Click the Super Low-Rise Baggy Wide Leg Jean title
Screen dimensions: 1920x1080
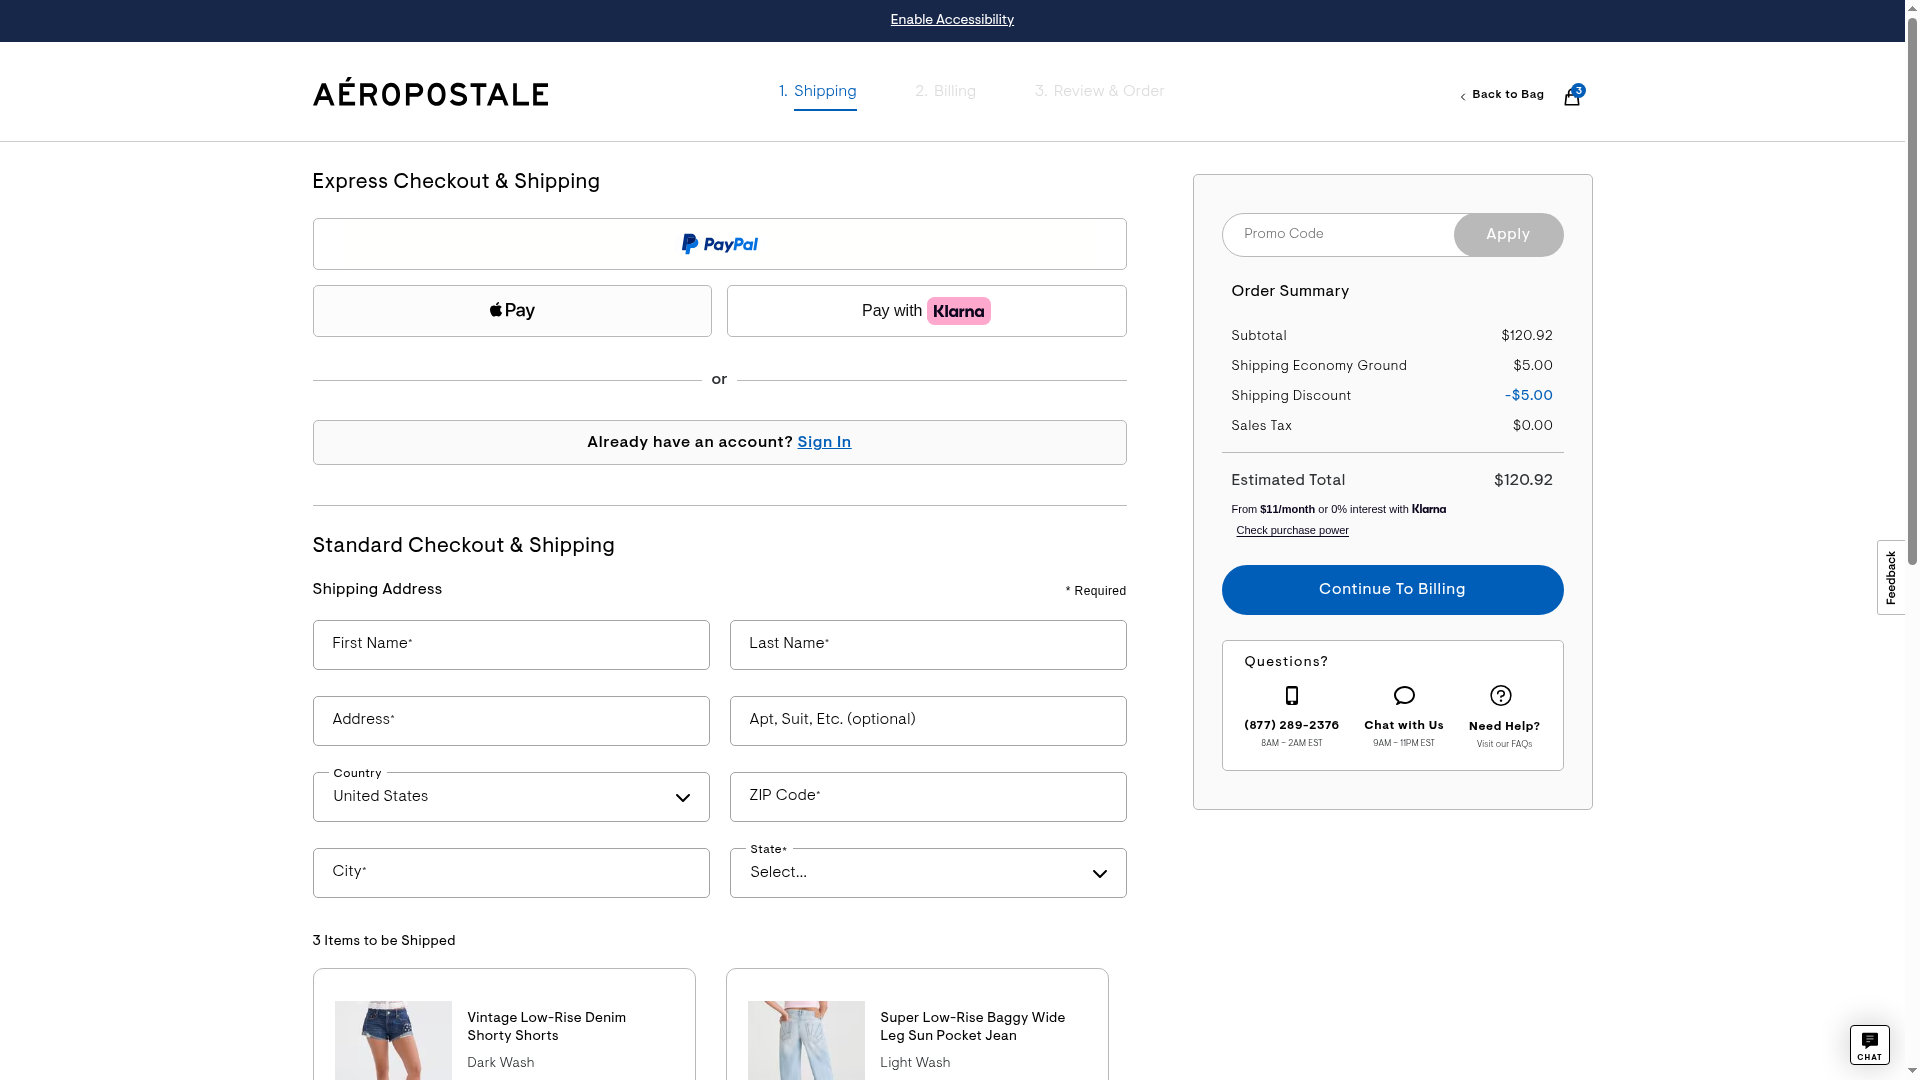click(973, 1027)
